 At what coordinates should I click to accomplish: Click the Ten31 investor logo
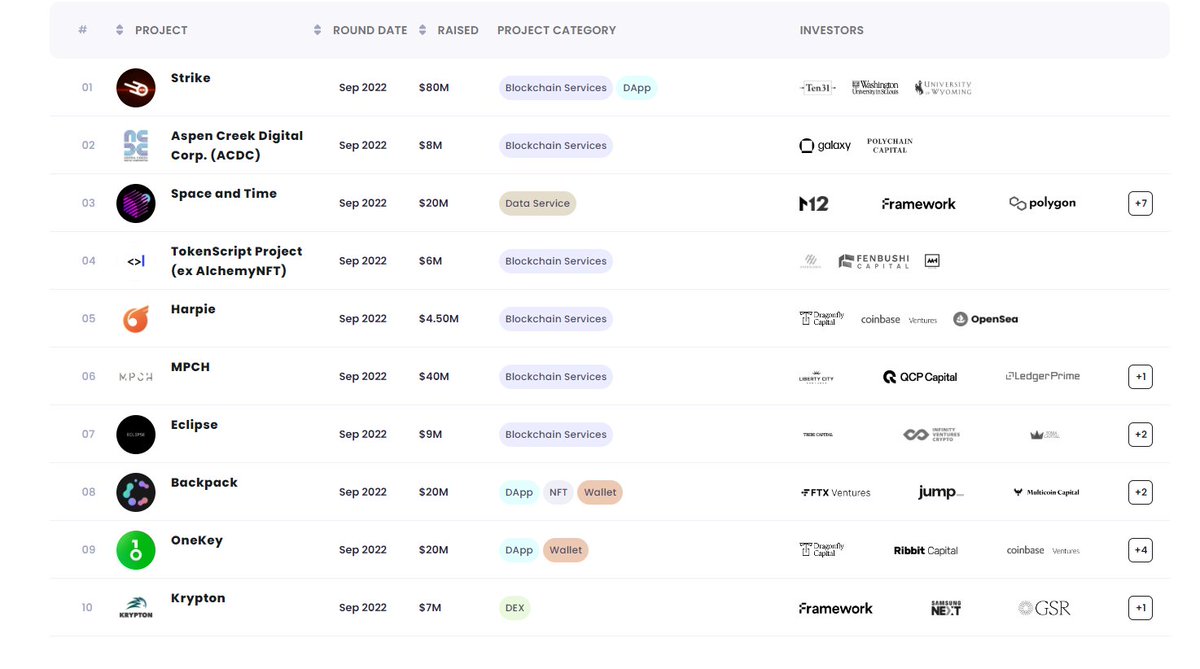pyautogui.click(x=817, y=88)
